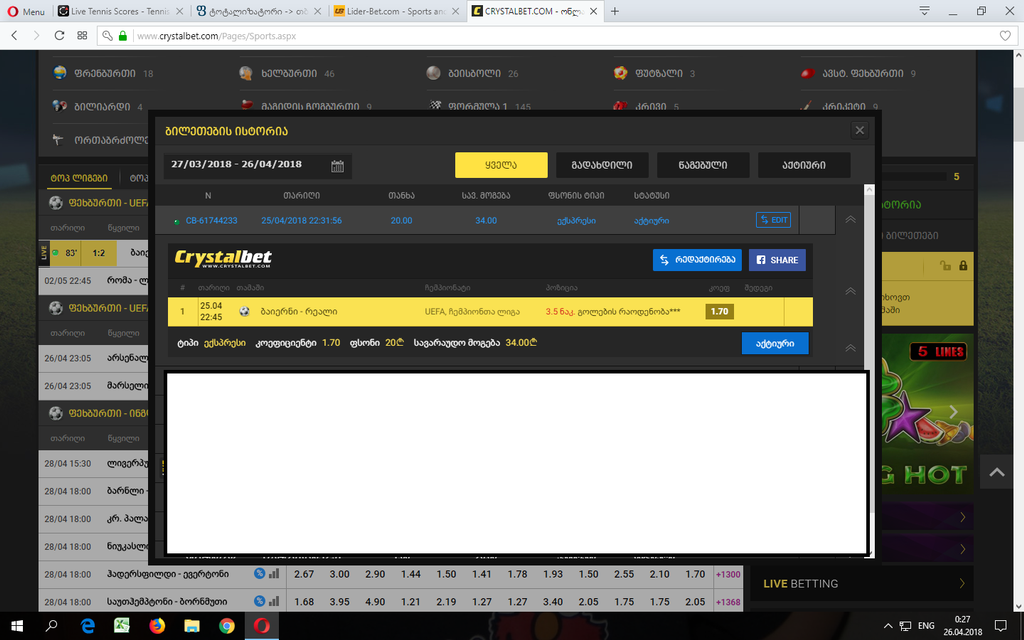Open the ფუტზალი sport category

(658, 73)
